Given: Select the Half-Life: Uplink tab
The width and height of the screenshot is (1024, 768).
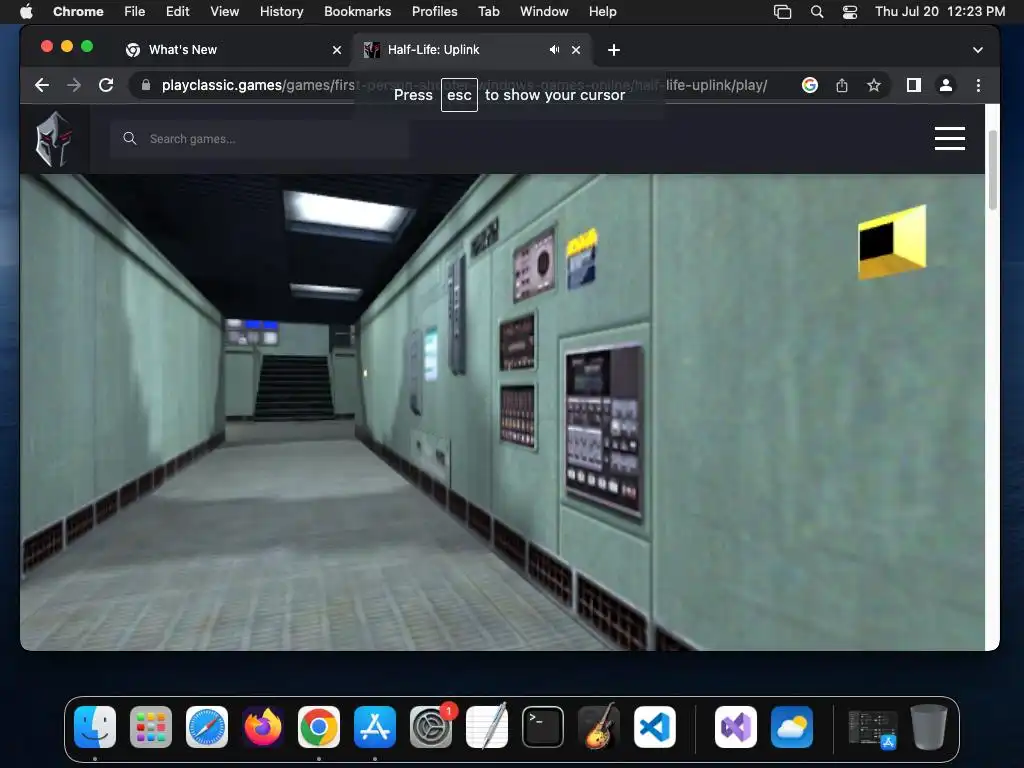Looking at the screenshot, I should [472, 50].
